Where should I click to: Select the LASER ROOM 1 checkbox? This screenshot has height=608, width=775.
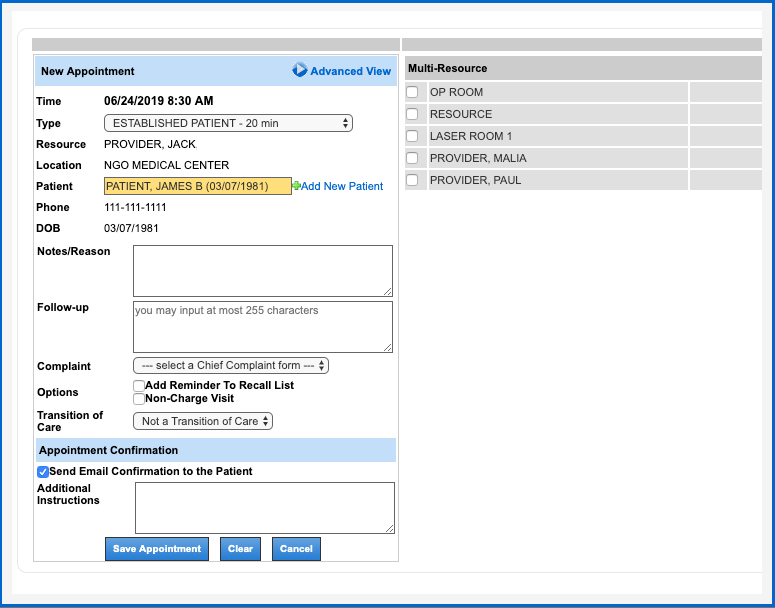coord(412,136)
